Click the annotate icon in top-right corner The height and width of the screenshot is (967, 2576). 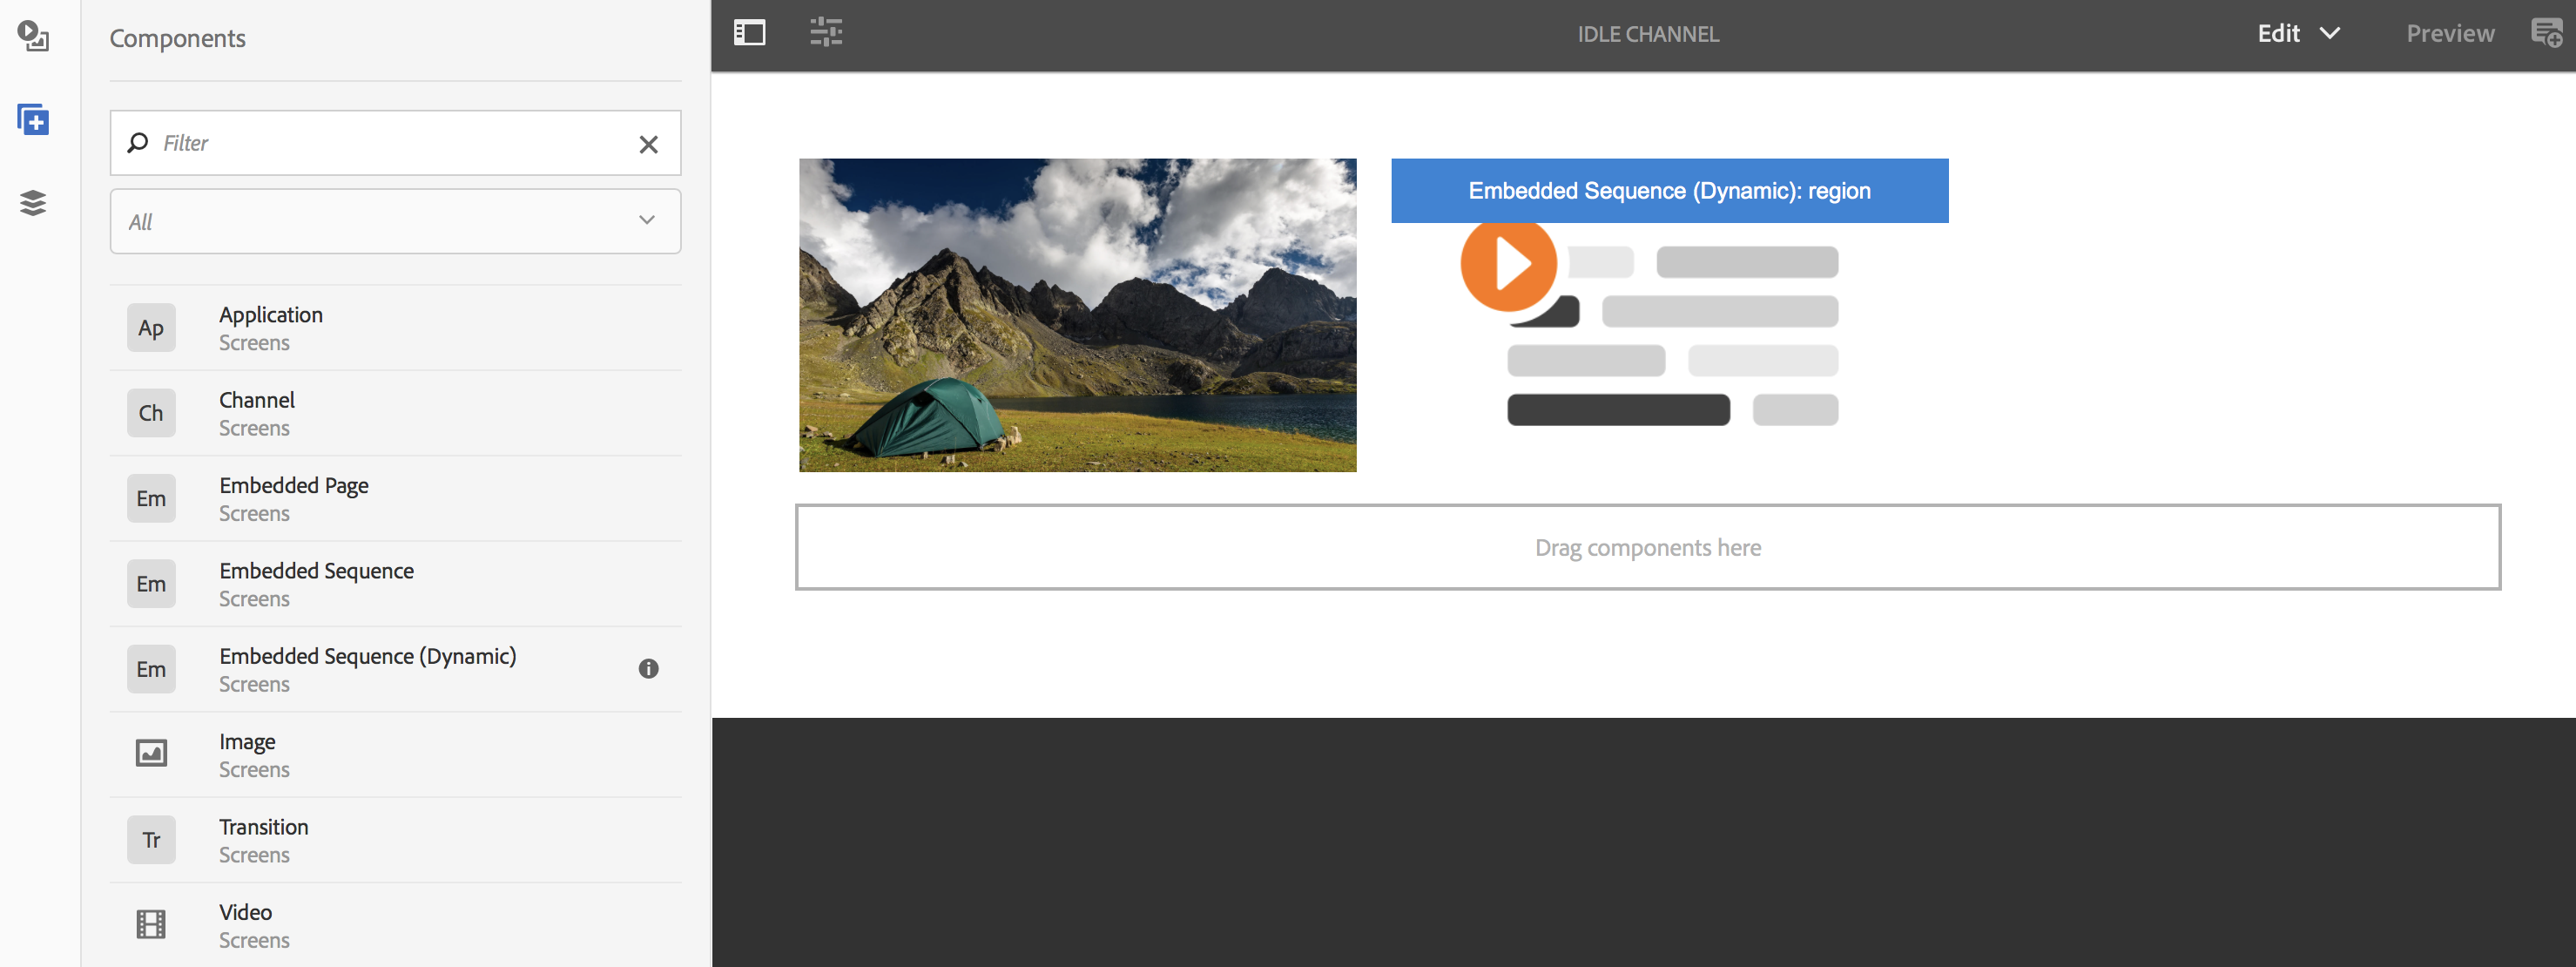coord(2545,33)
